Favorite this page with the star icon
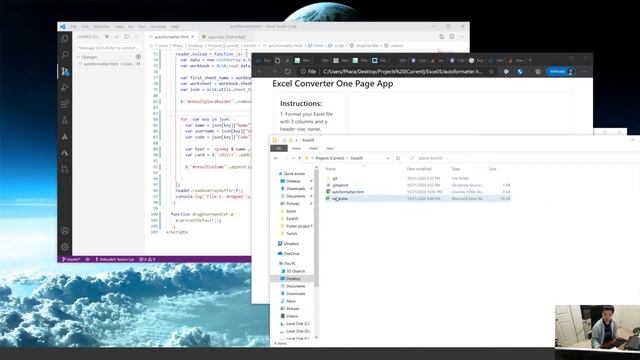The height and width of the screenshot is (360, 640). tap(491, 71)
